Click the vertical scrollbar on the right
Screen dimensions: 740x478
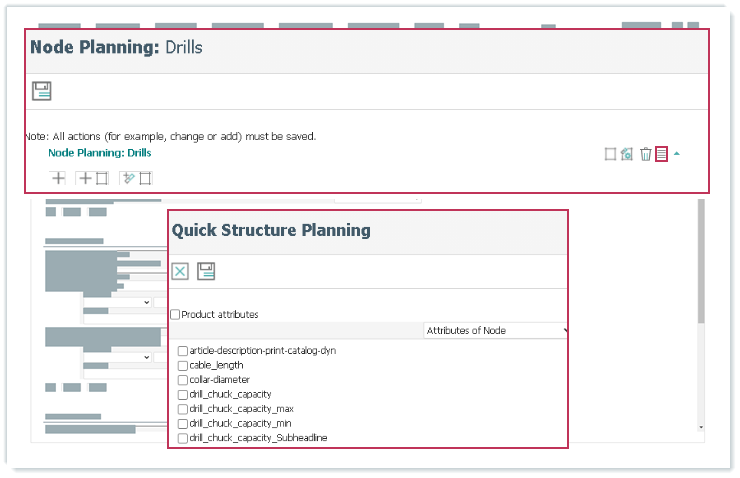[x=700, y=260]
